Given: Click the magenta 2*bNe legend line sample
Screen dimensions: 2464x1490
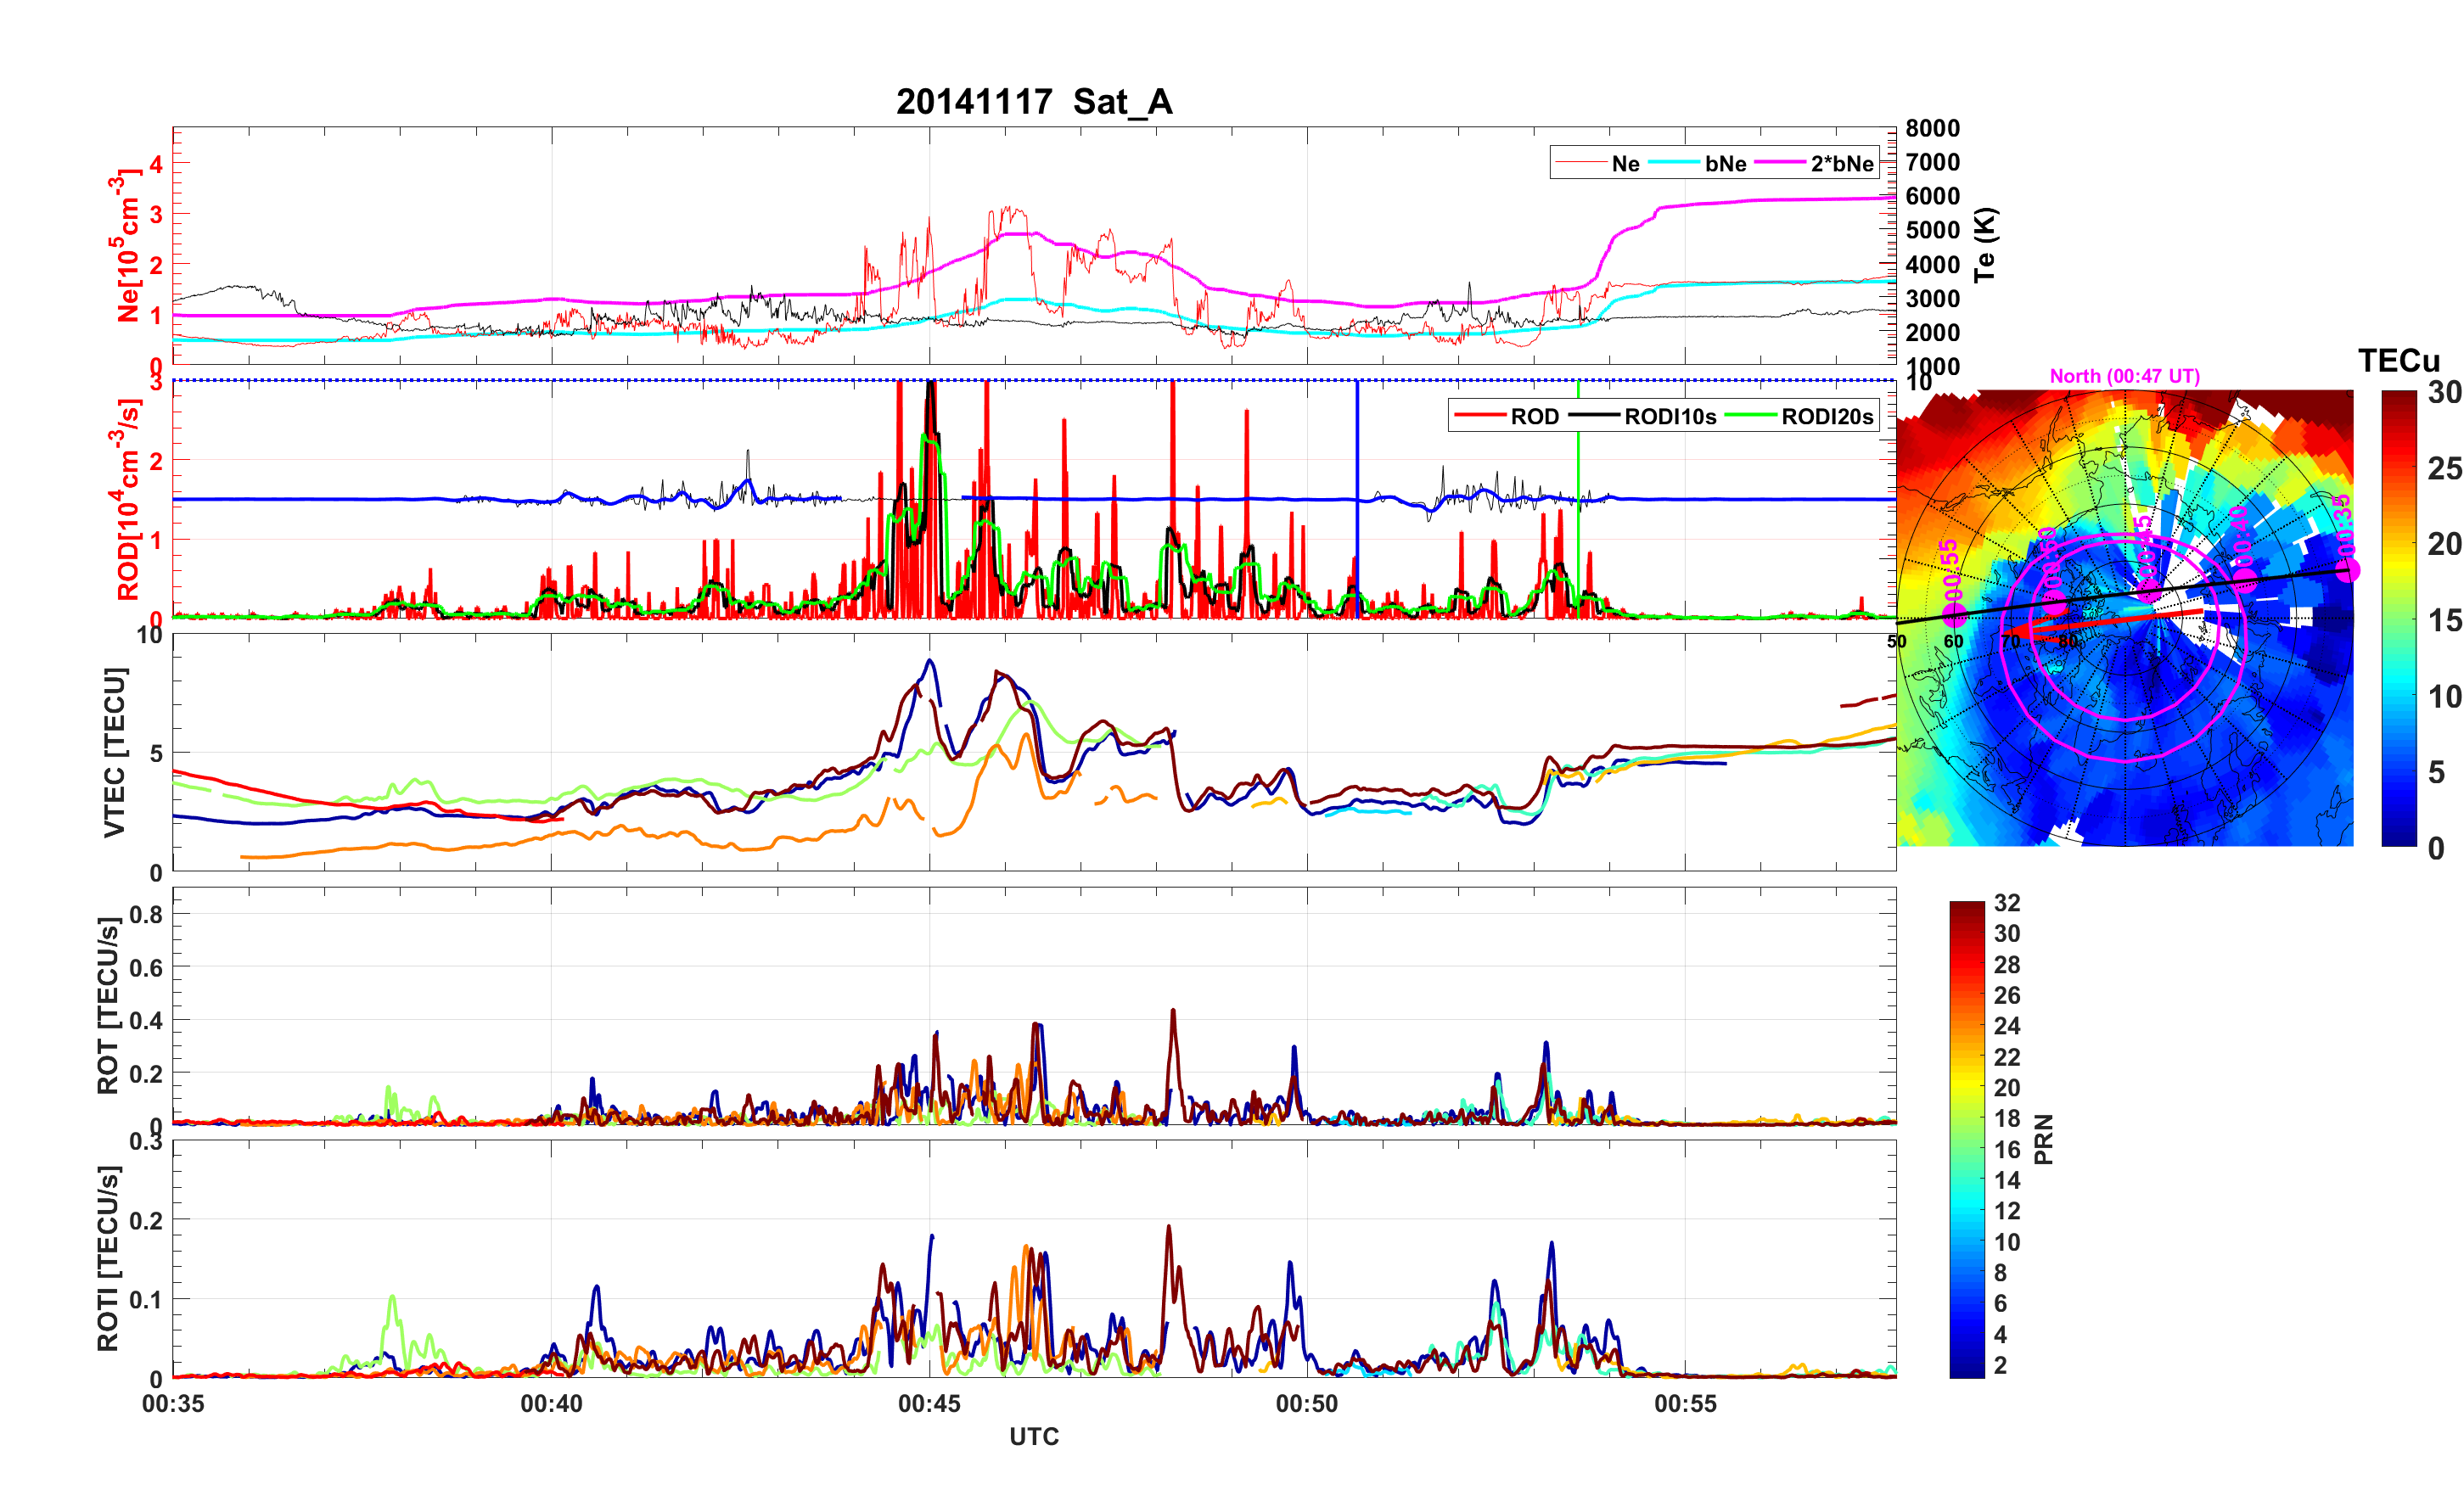Looking at the screenshot, I should coord(1779,163).
